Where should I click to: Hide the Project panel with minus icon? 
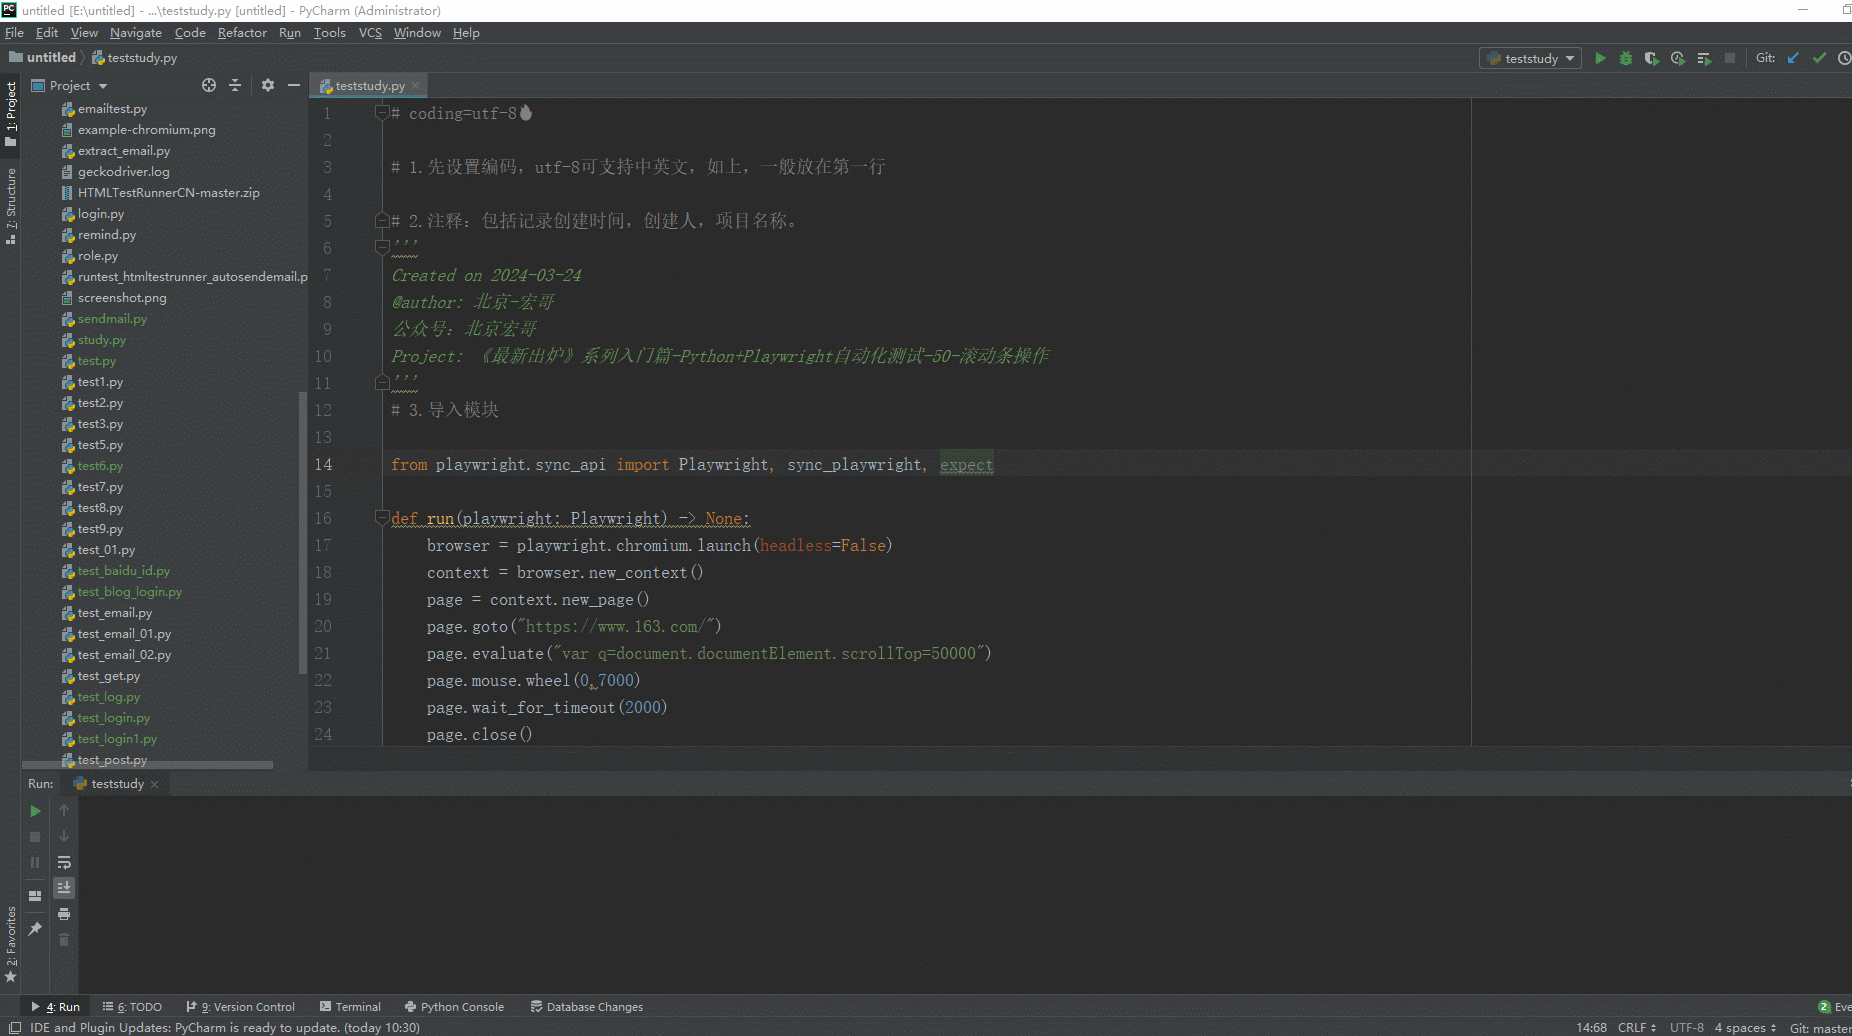(294, 85)
